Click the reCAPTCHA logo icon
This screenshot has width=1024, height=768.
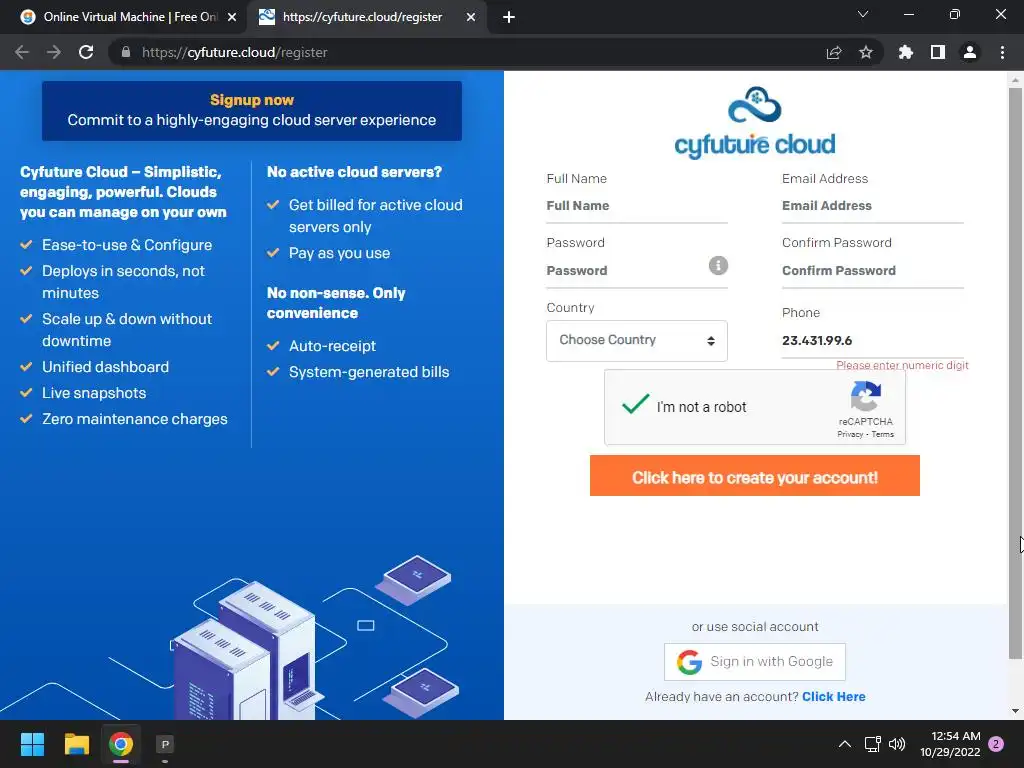coord(866,396)
